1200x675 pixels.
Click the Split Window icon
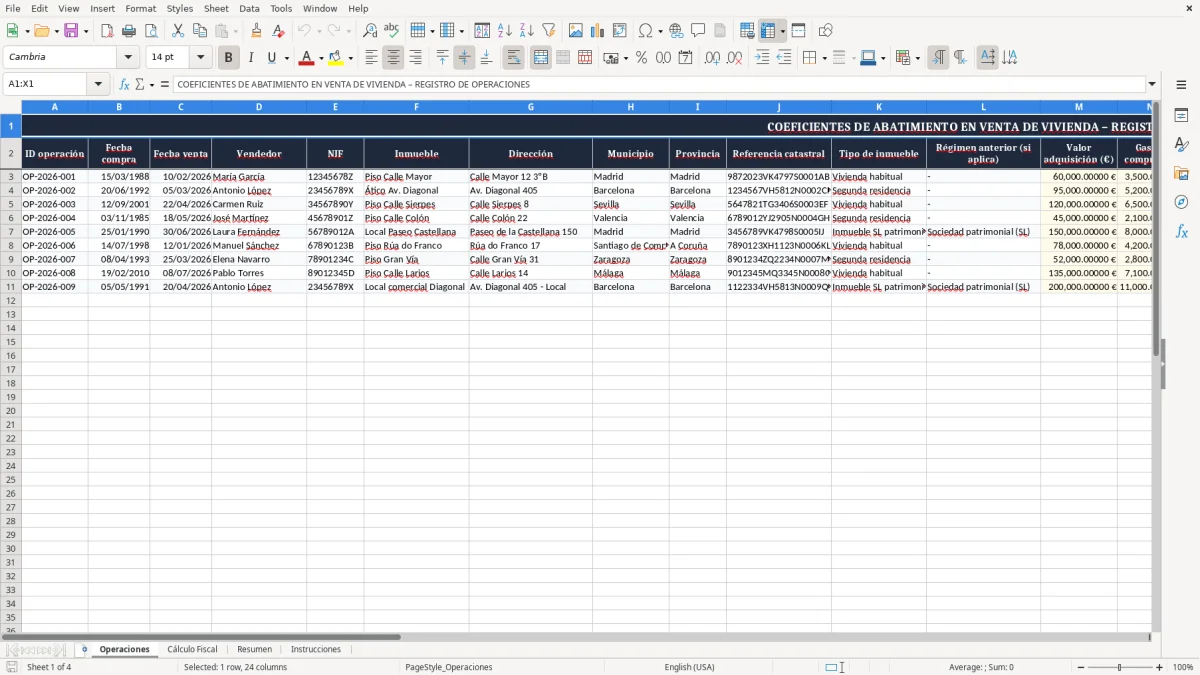pos(799,31)
